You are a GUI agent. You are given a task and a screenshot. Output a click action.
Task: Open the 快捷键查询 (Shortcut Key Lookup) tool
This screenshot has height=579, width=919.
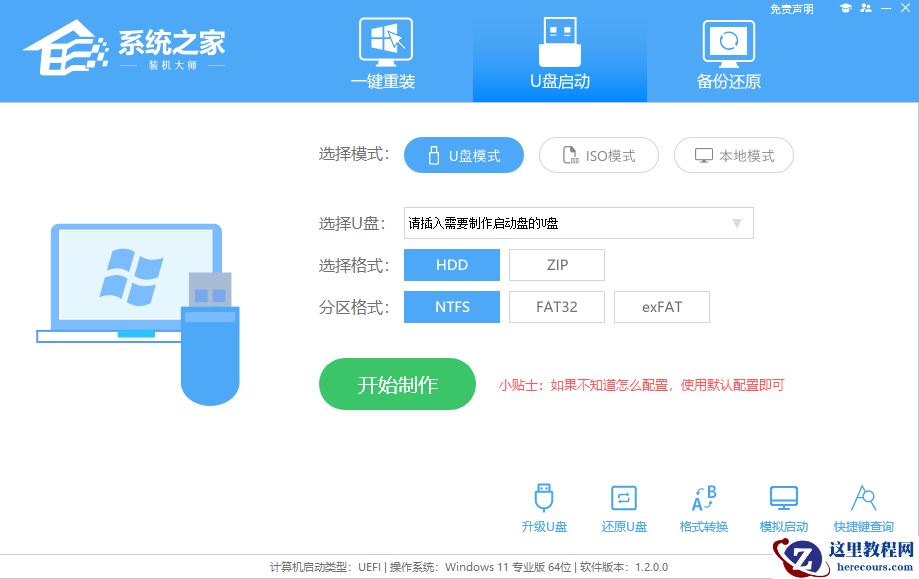point(863,505)
